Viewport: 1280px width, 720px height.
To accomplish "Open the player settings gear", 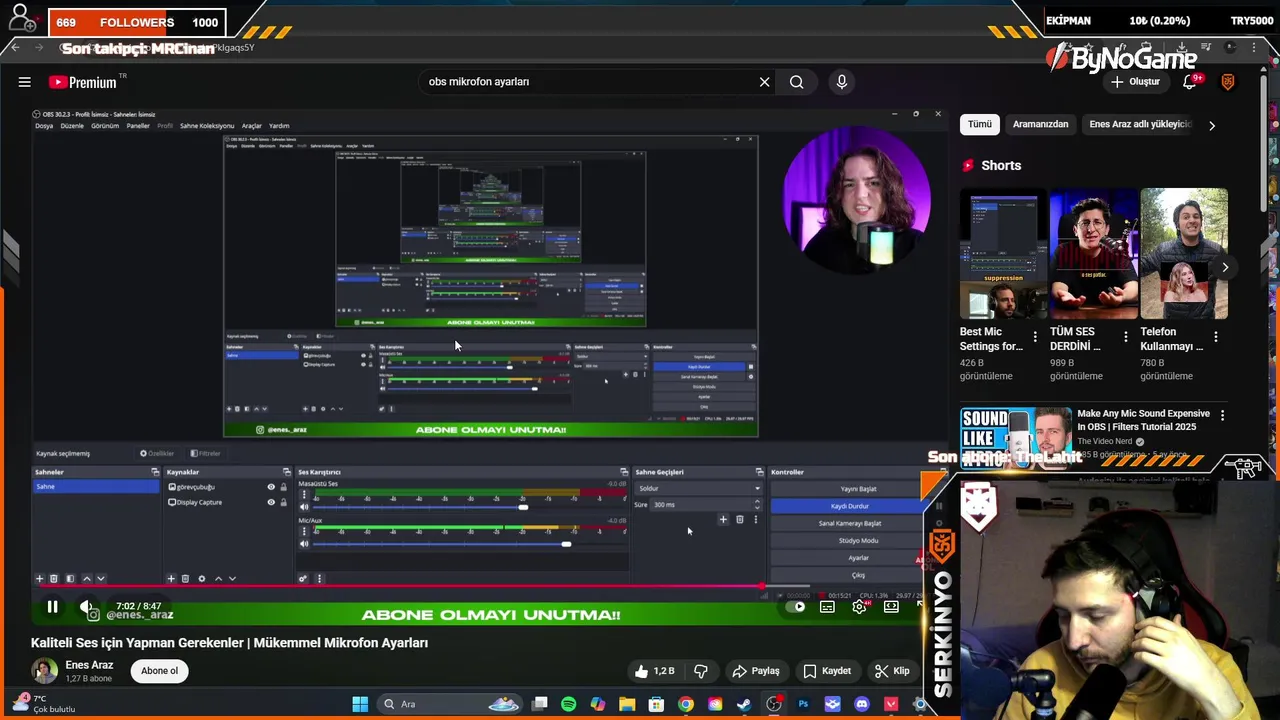I will point(859,606).
